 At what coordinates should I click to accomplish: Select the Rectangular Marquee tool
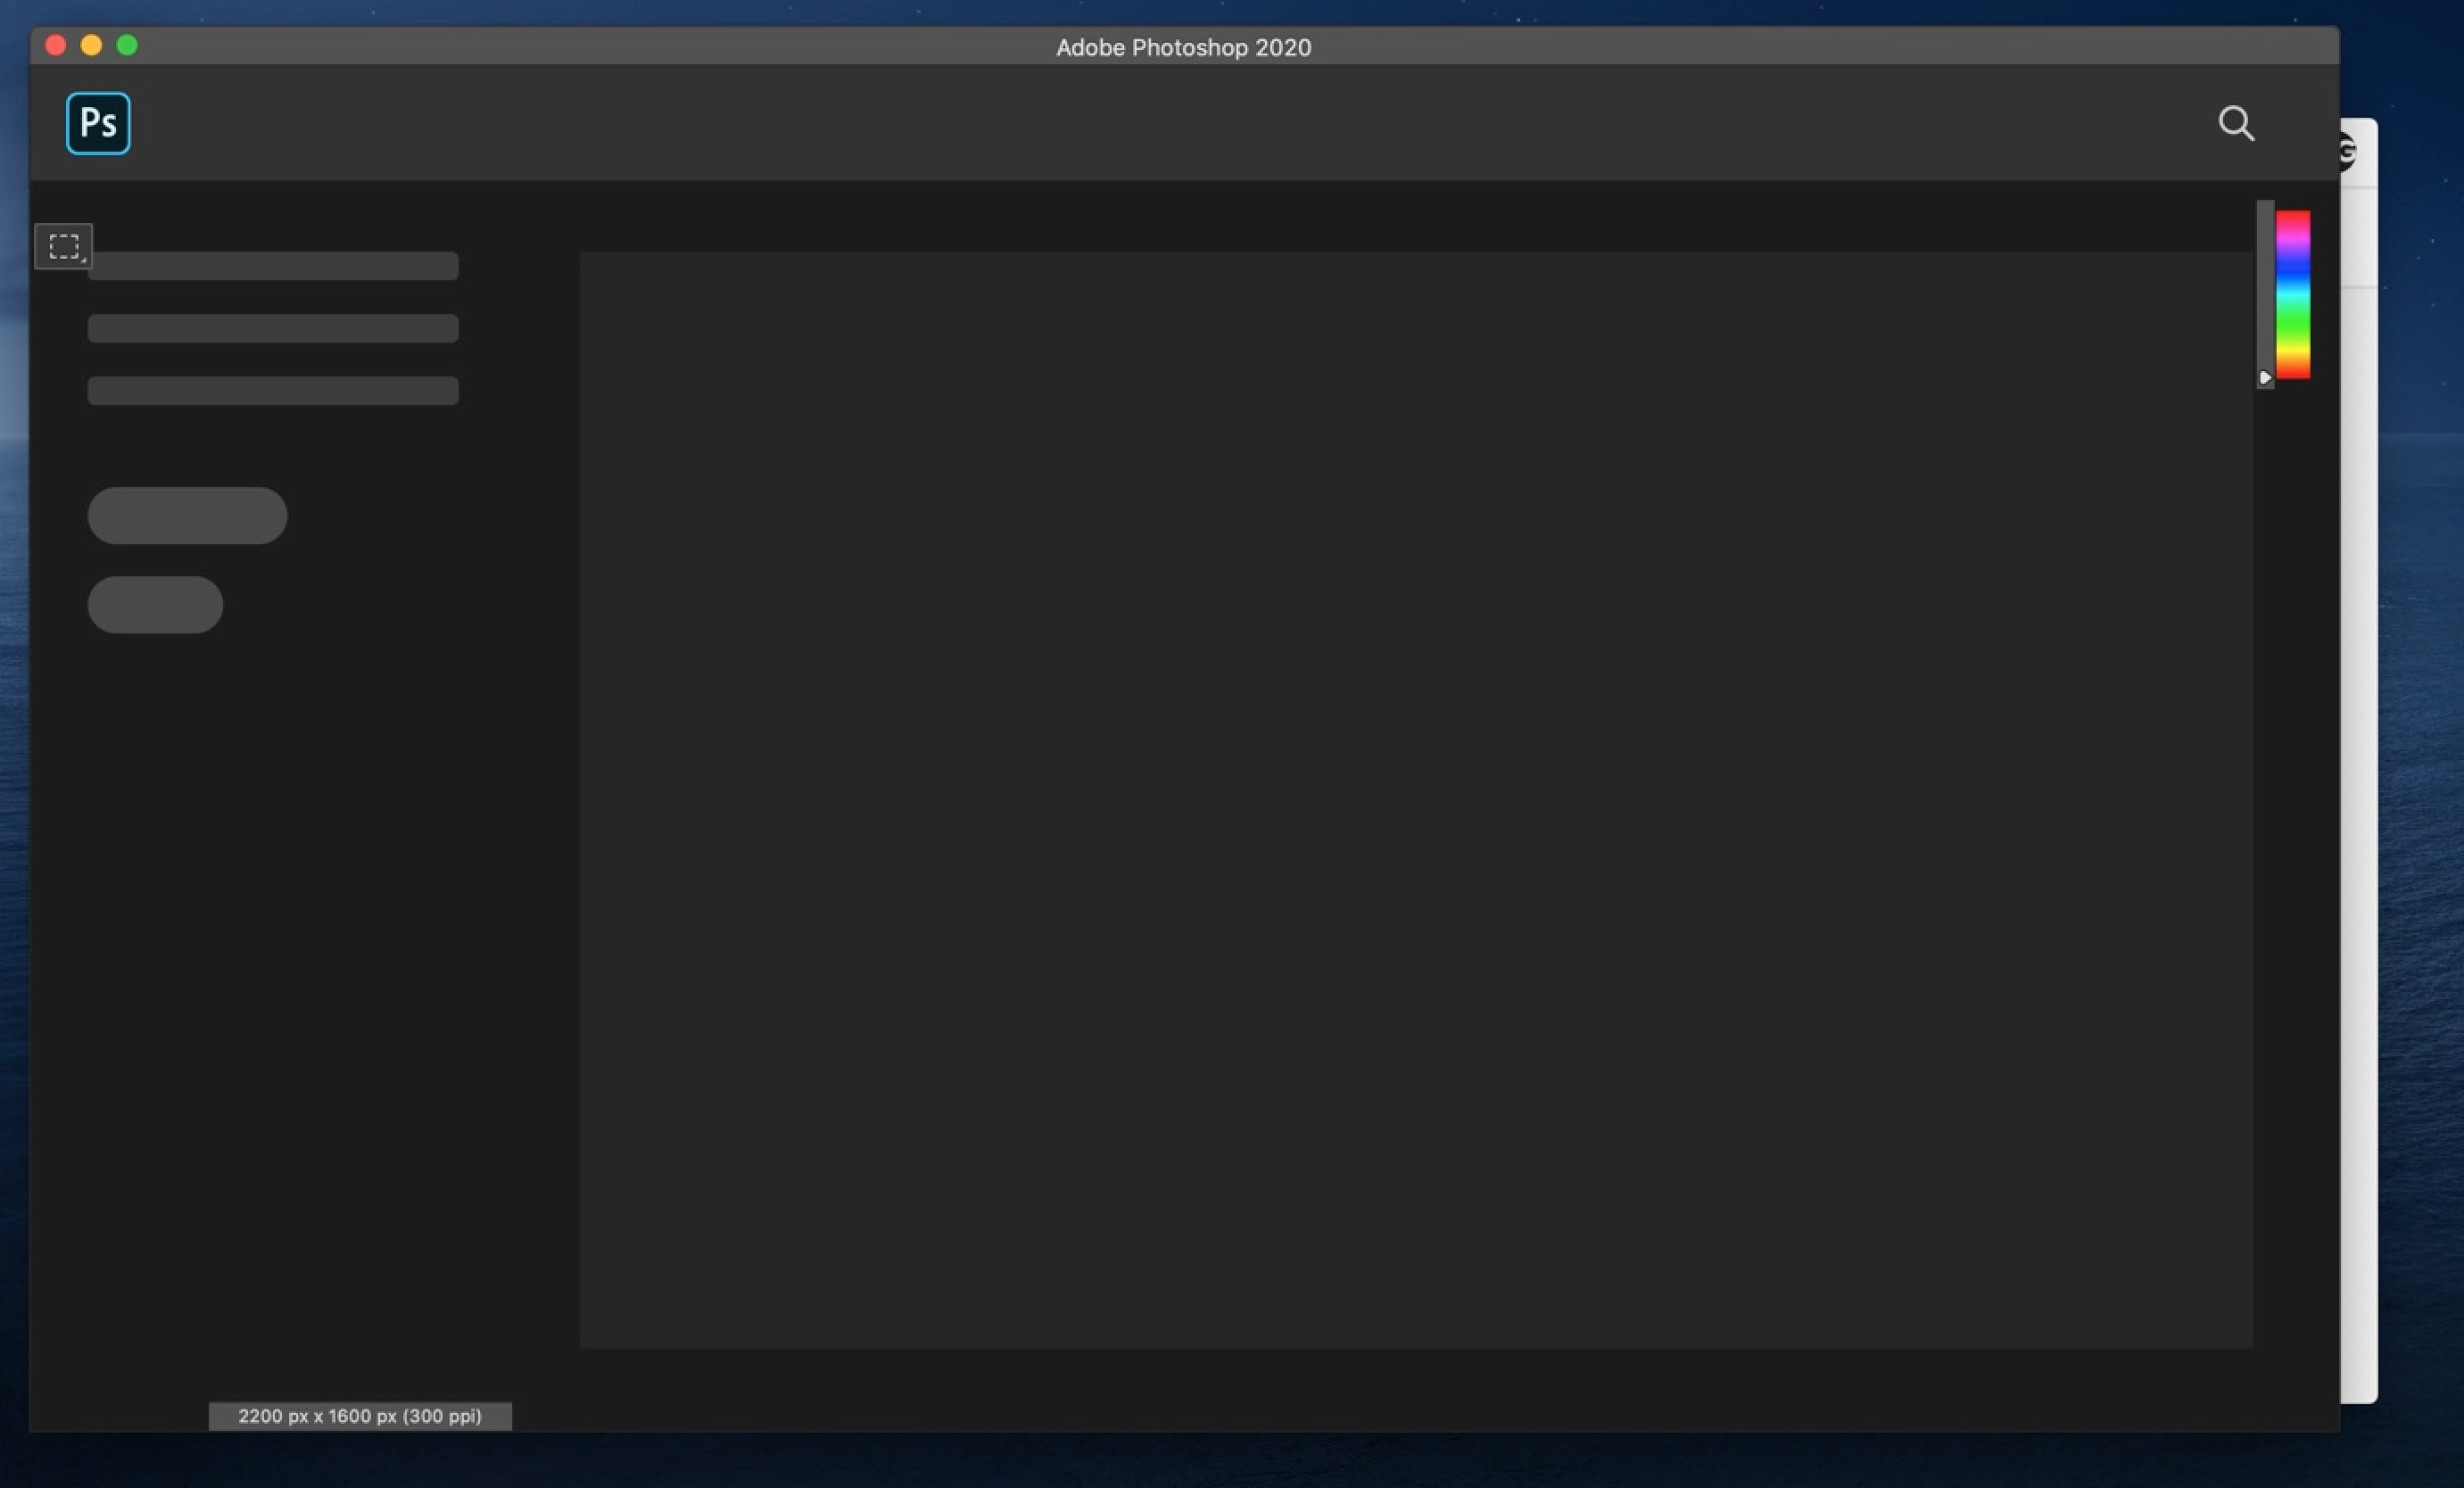point(64,246)
